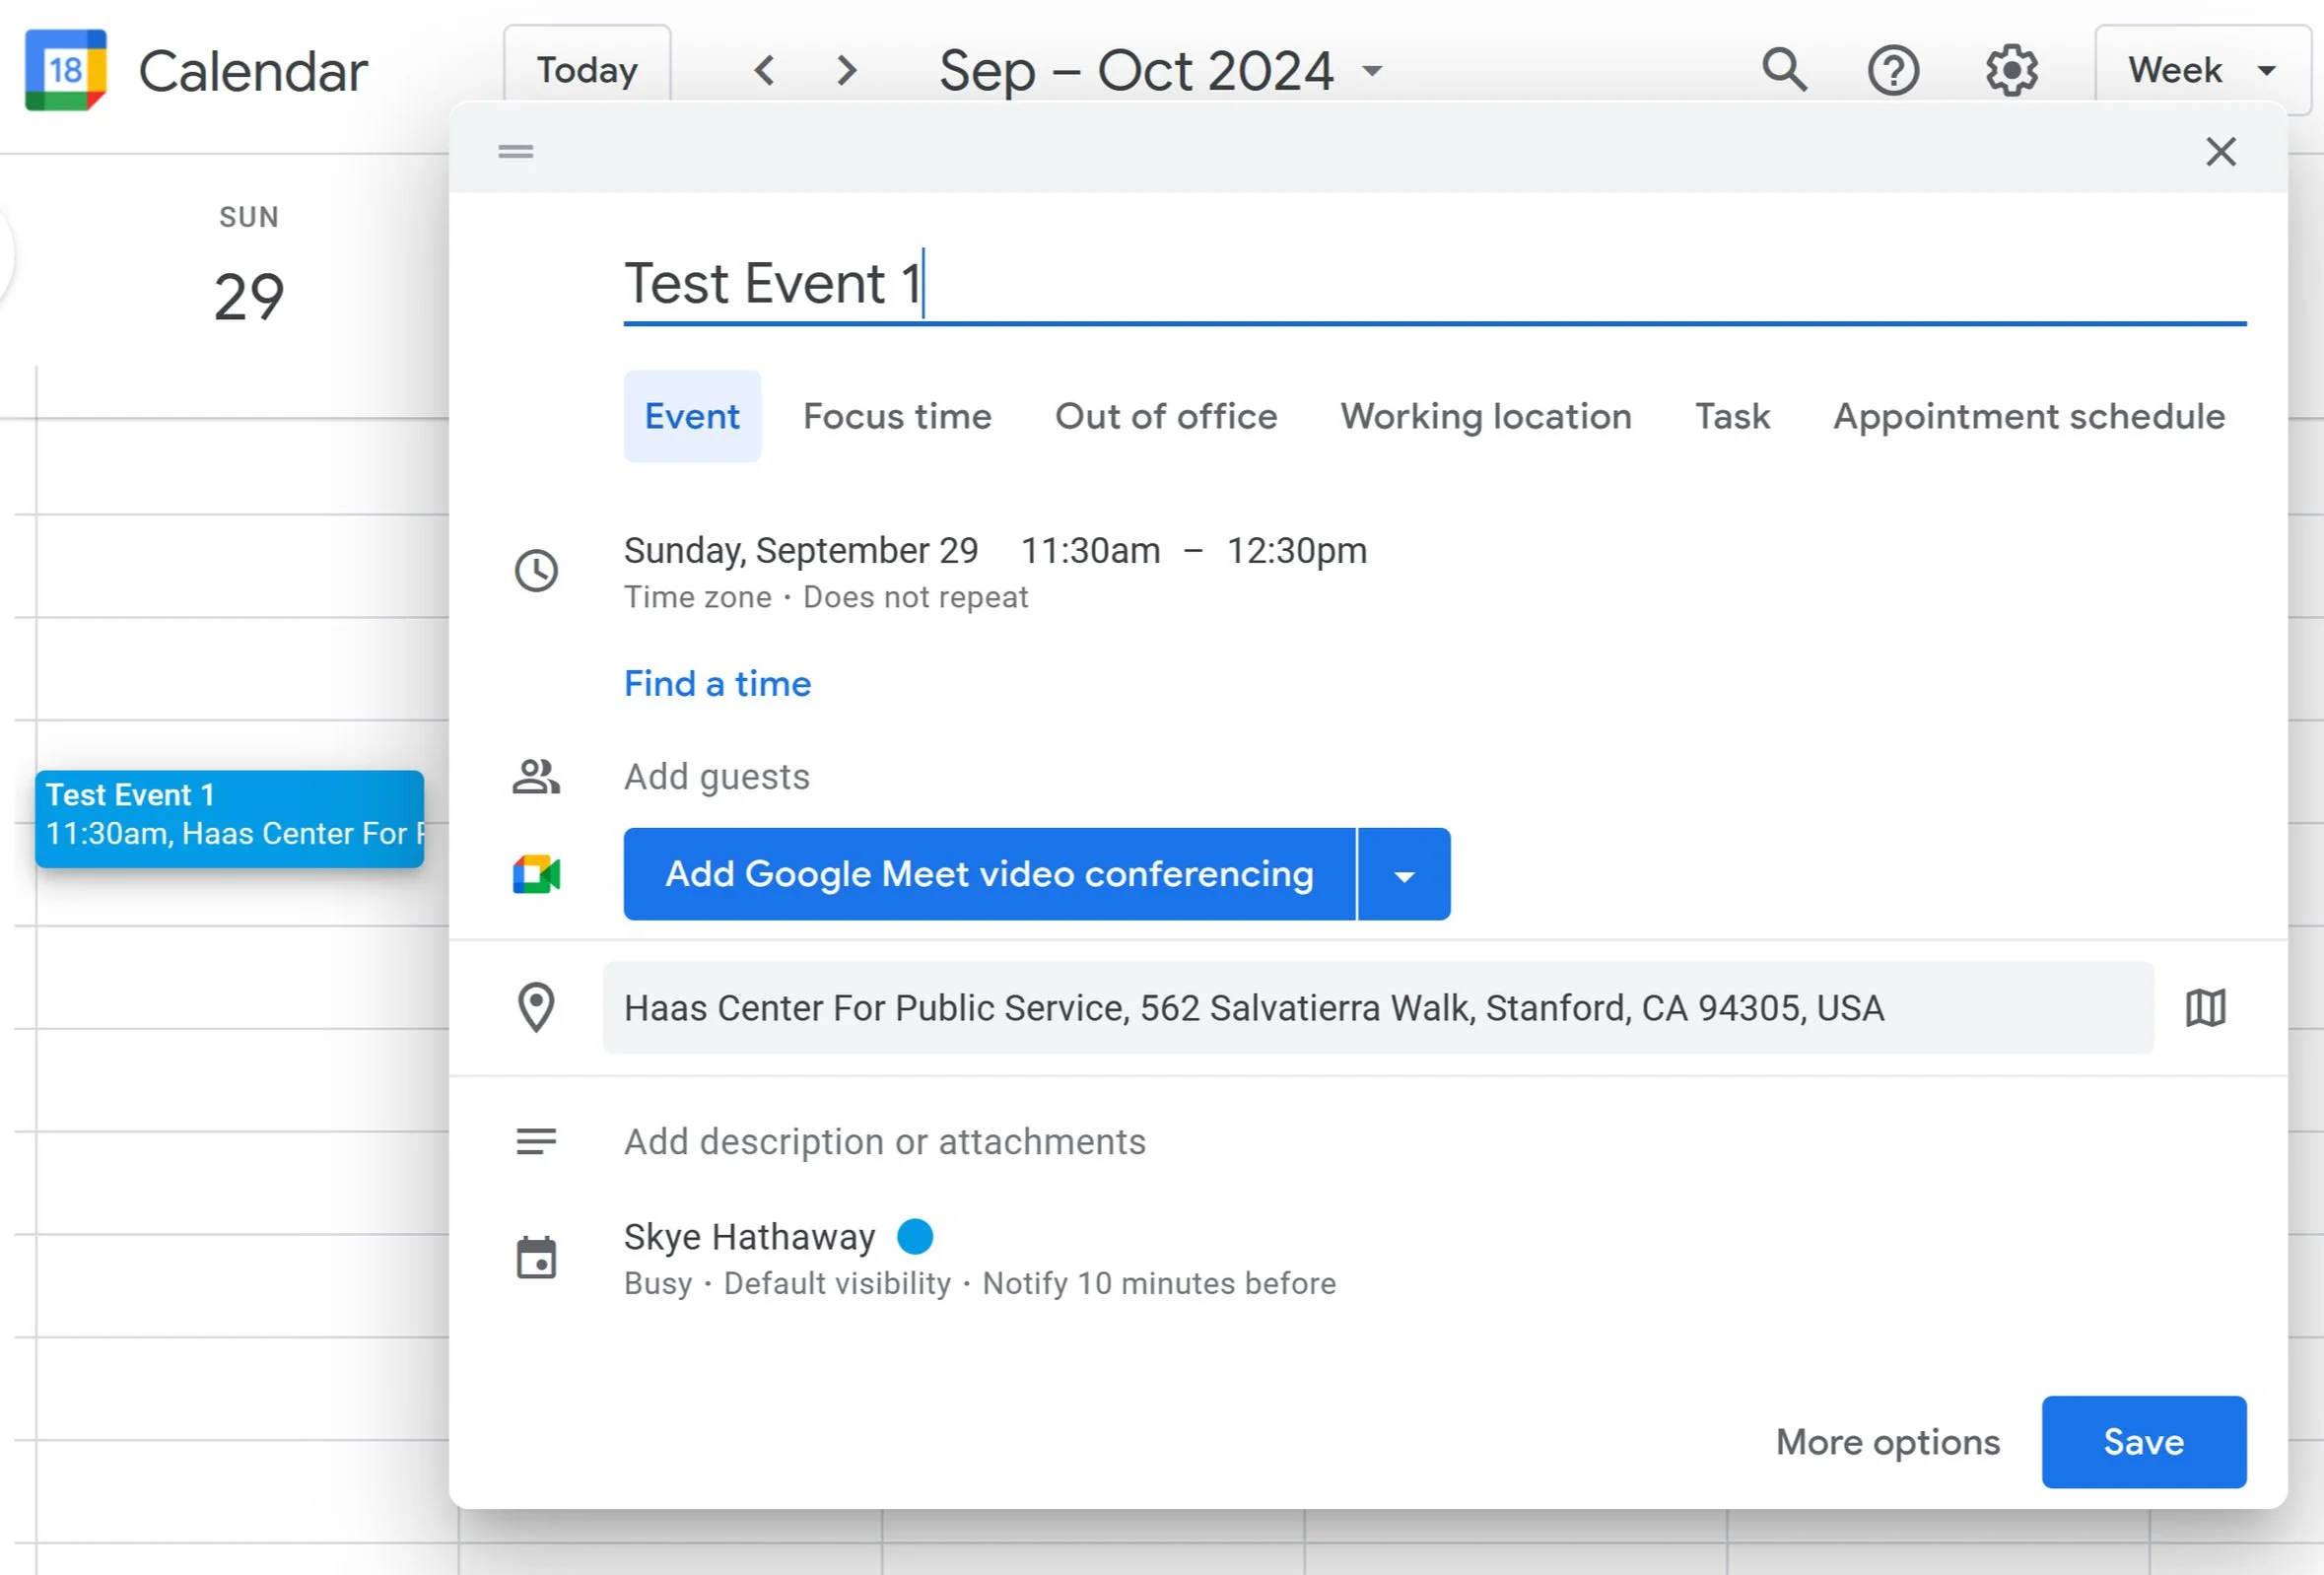Select the Event tab
Screen dimensions: 2324x1575
(692, 416)
